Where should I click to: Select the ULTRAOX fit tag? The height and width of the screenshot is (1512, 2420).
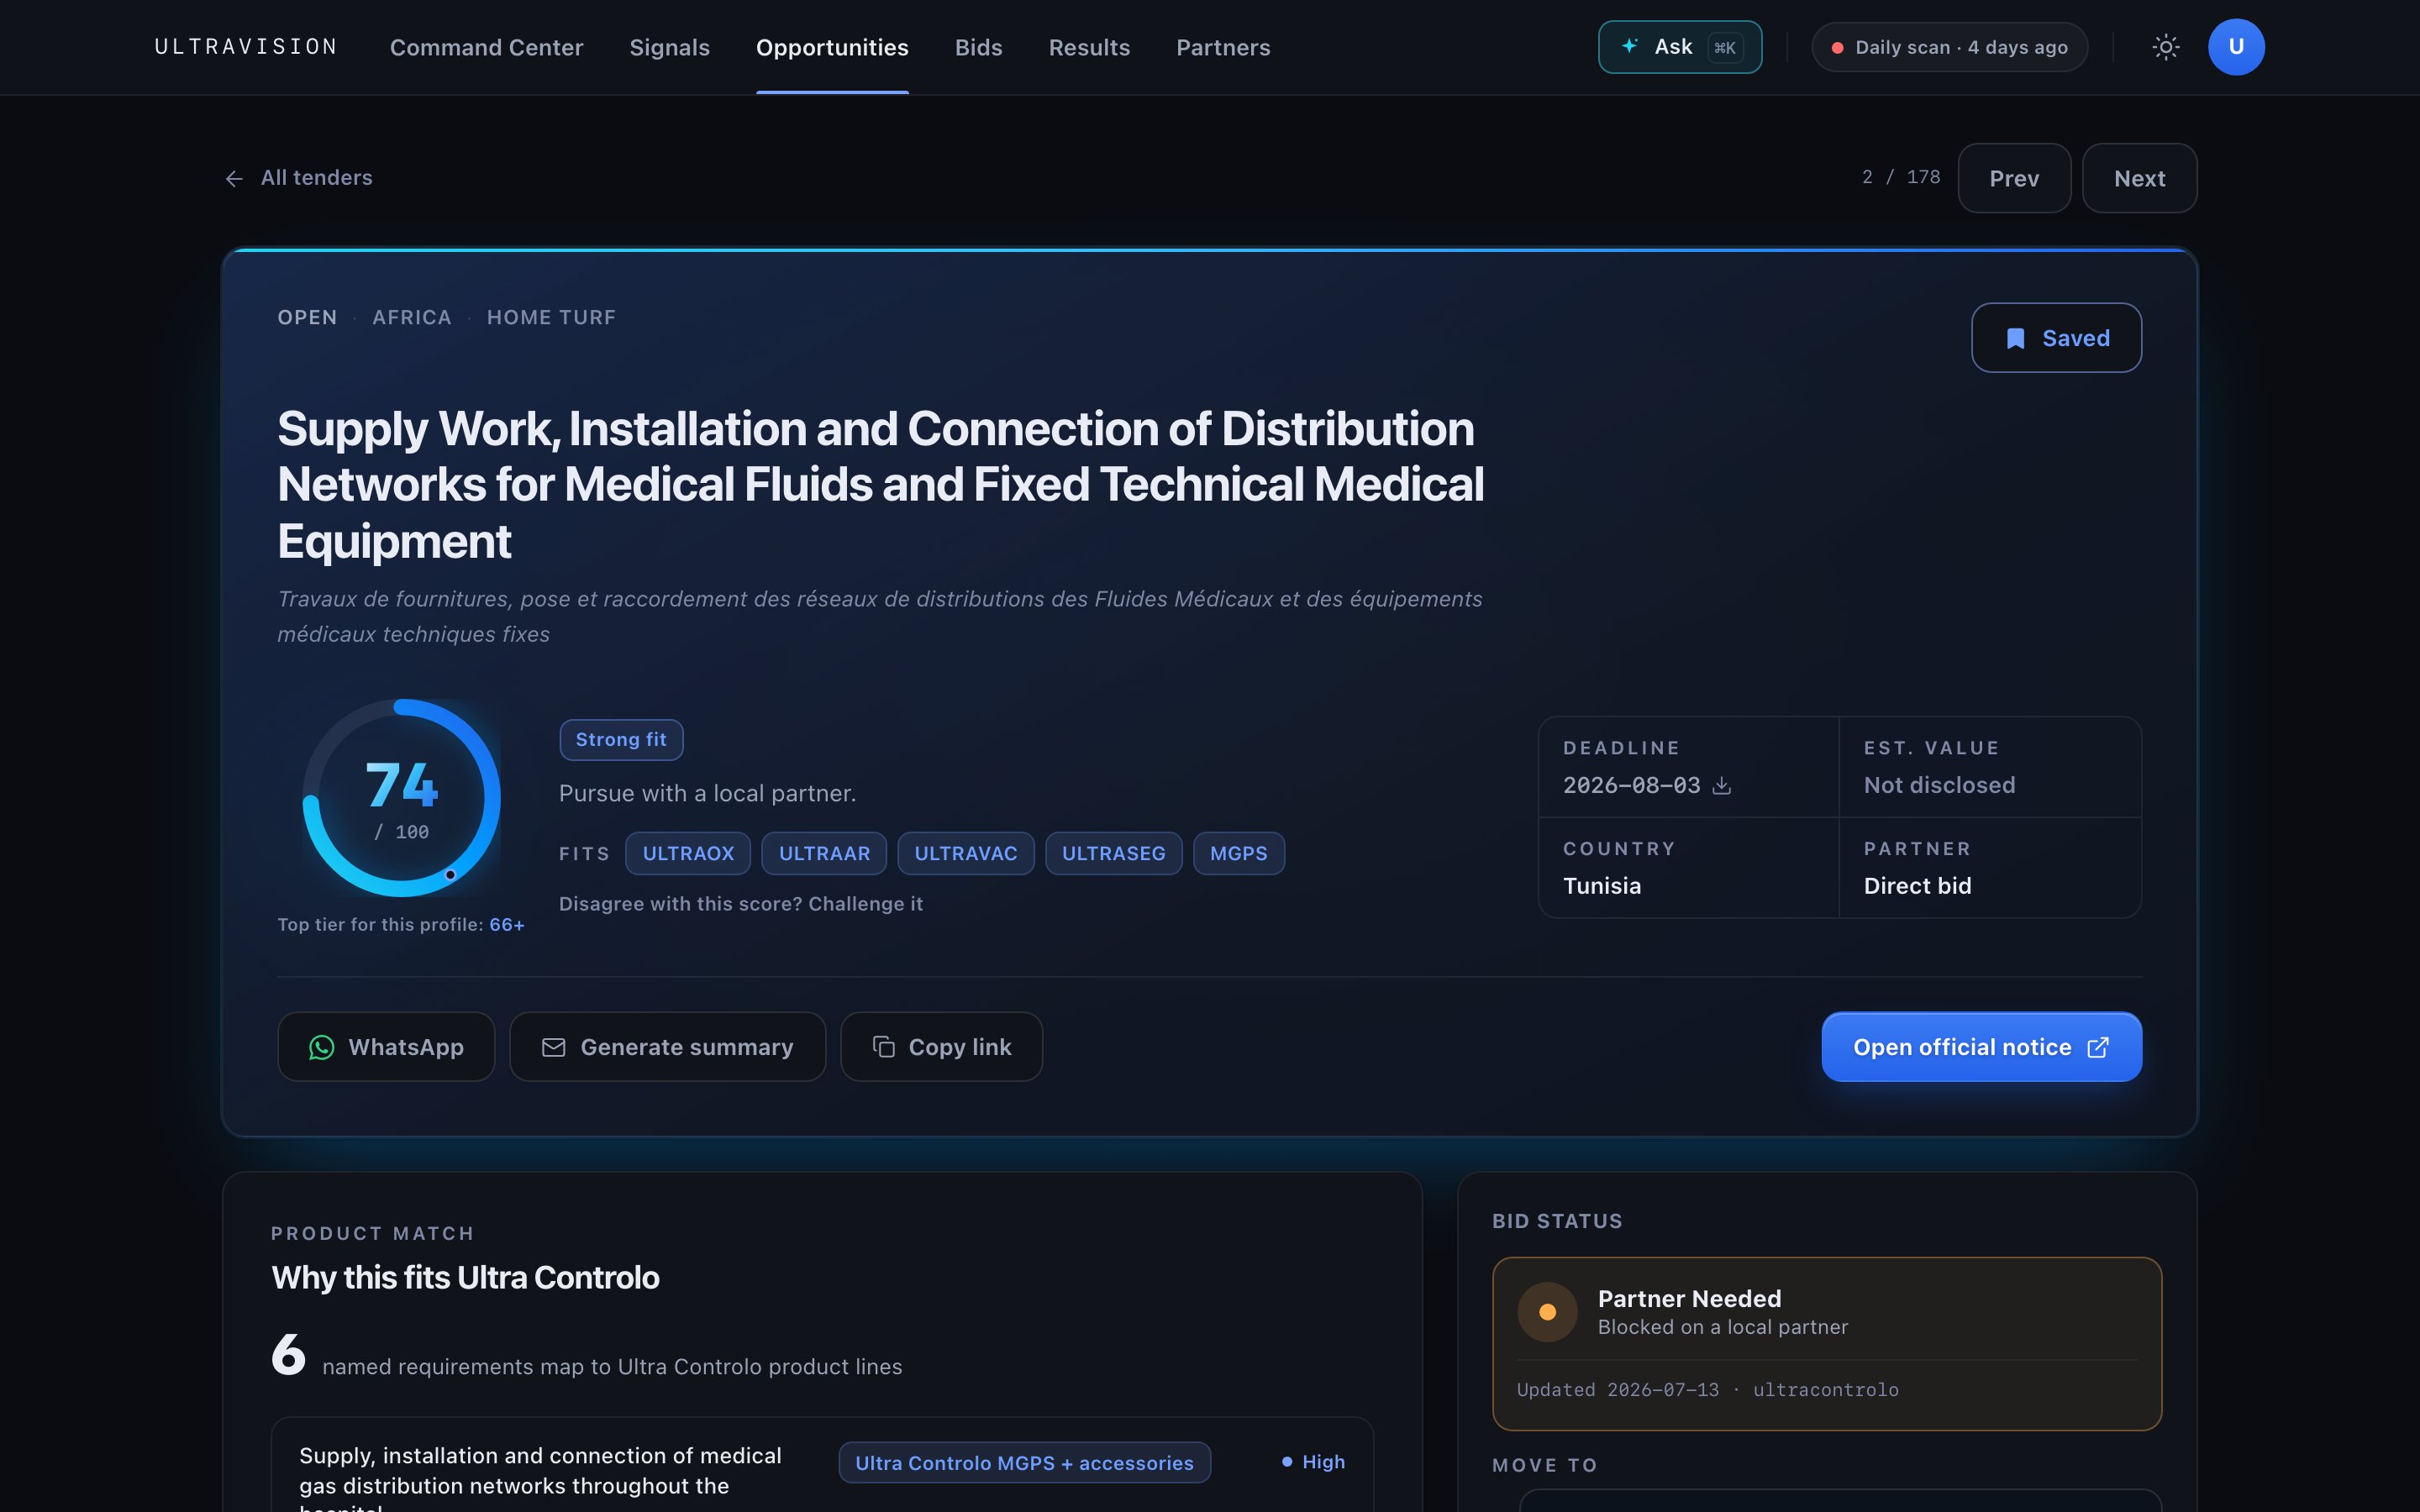pyautogui.click(x=688, y=853)
